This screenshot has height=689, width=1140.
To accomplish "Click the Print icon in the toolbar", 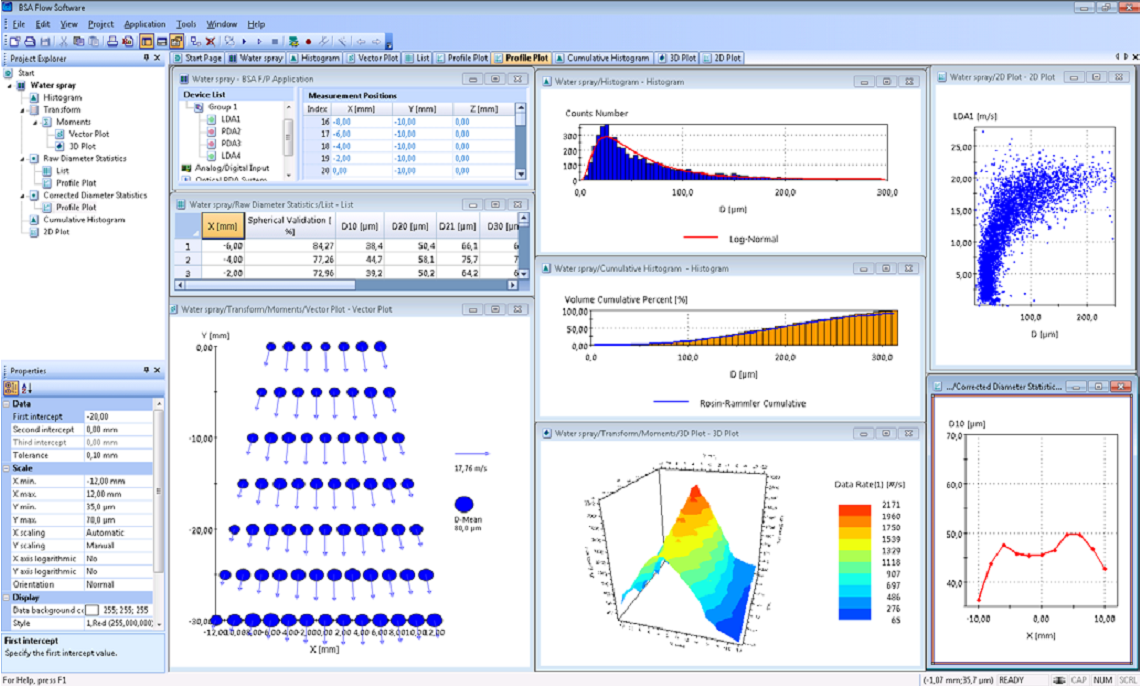I will coord(112,42).
